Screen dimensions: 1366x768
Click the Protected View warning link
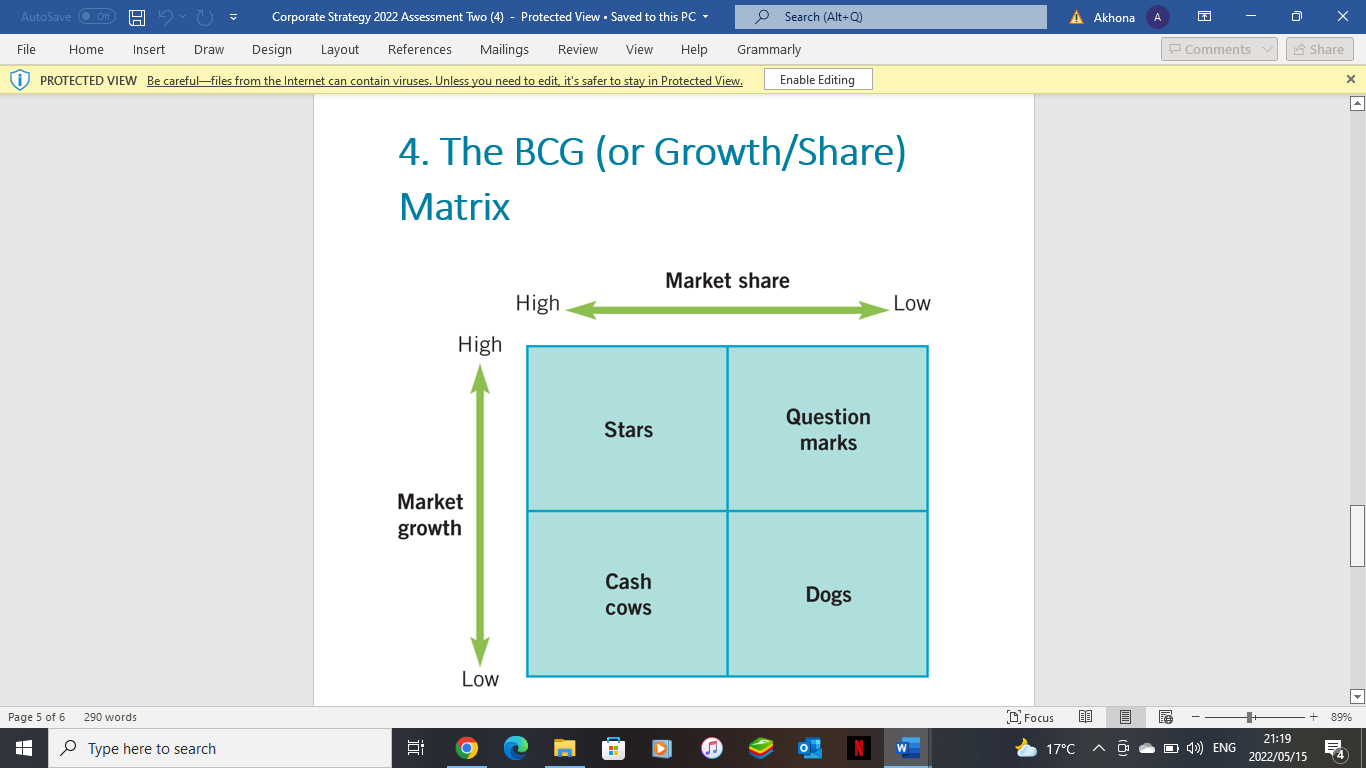445,81
